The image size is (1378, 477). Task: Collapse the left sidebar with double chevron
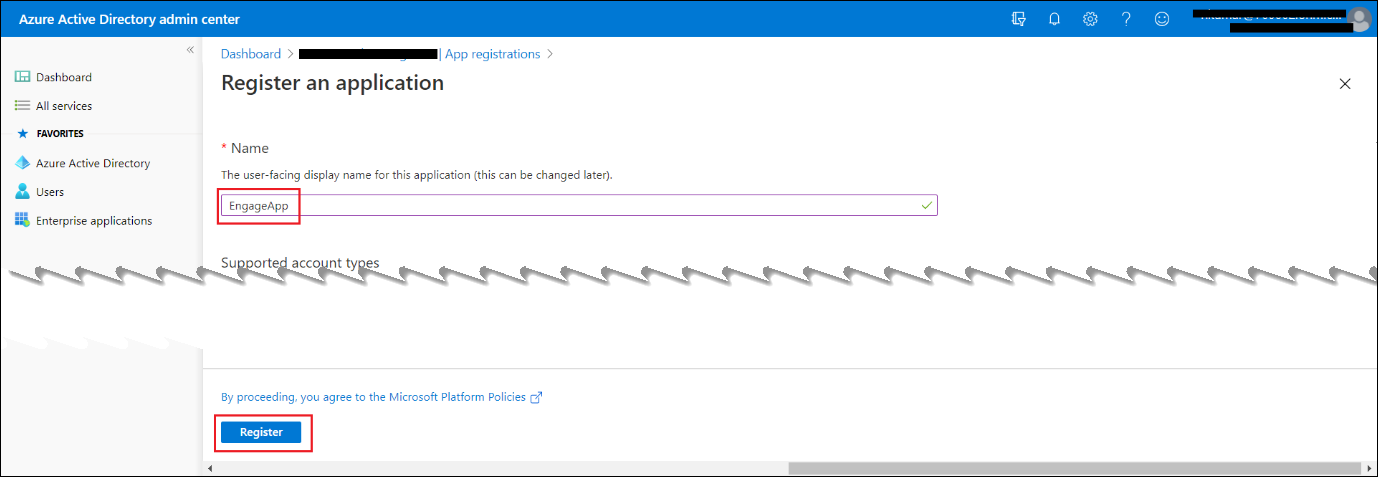click(x=190, y=50)
